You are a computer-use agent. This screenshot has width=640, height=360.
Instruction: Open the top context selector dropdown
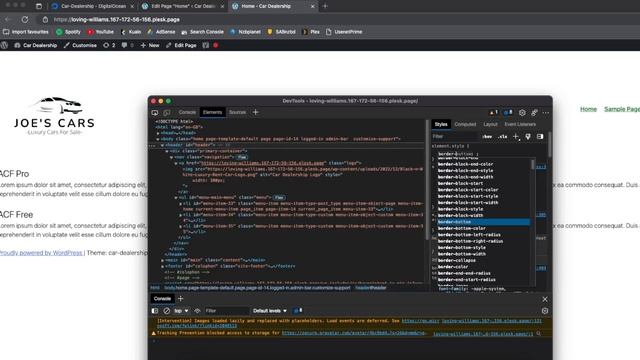(181, 311)
